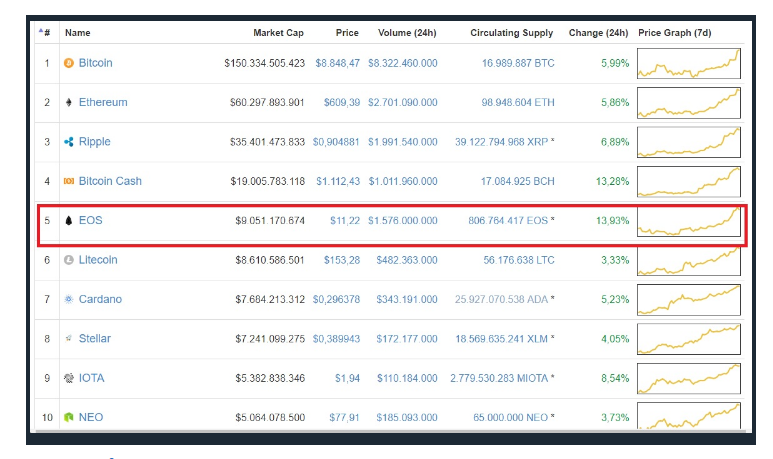Image resolution: width=773 pixels, height=459 pixels.
Task: Open the Bitcoin name link
Action: tap(96, 63)
